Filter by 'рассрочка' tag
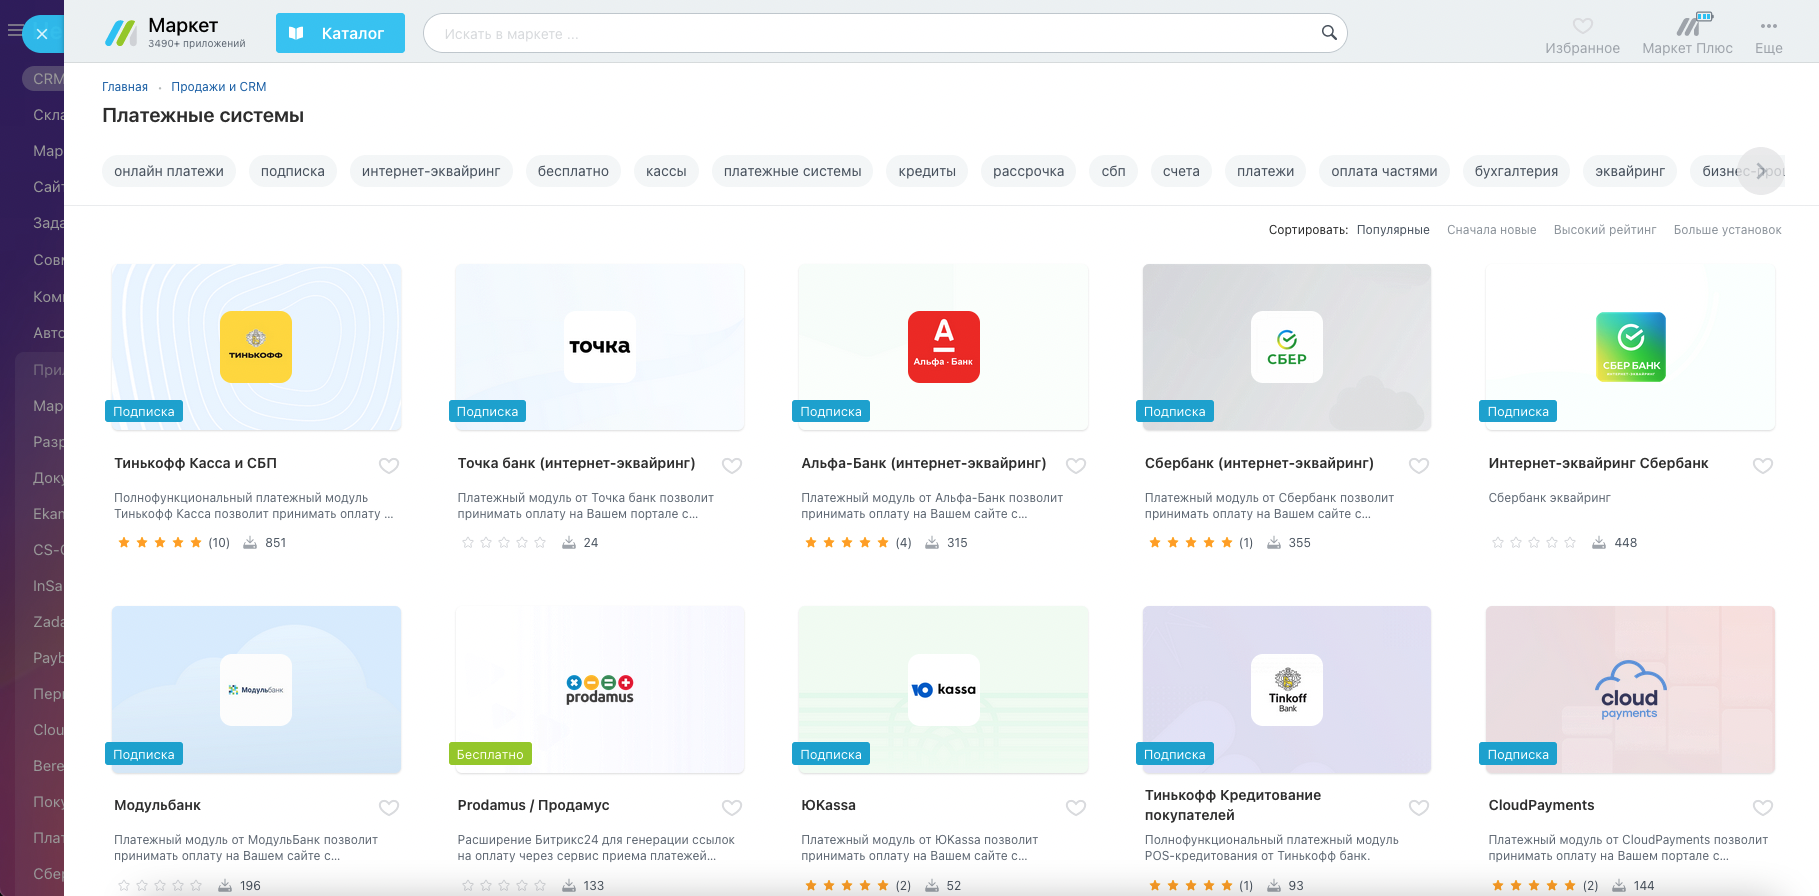The image size is (1819, 896). 1029,171
